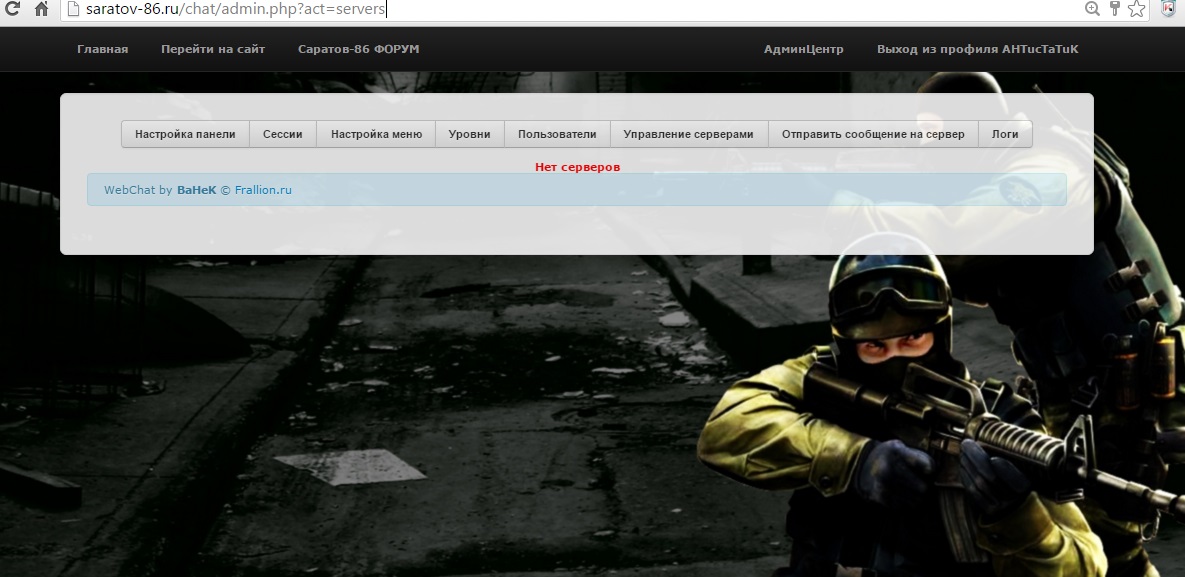Open the zoom magnifier icon in address bar
This screenshot has width=1185, height=577.
tap(1092, 9)
